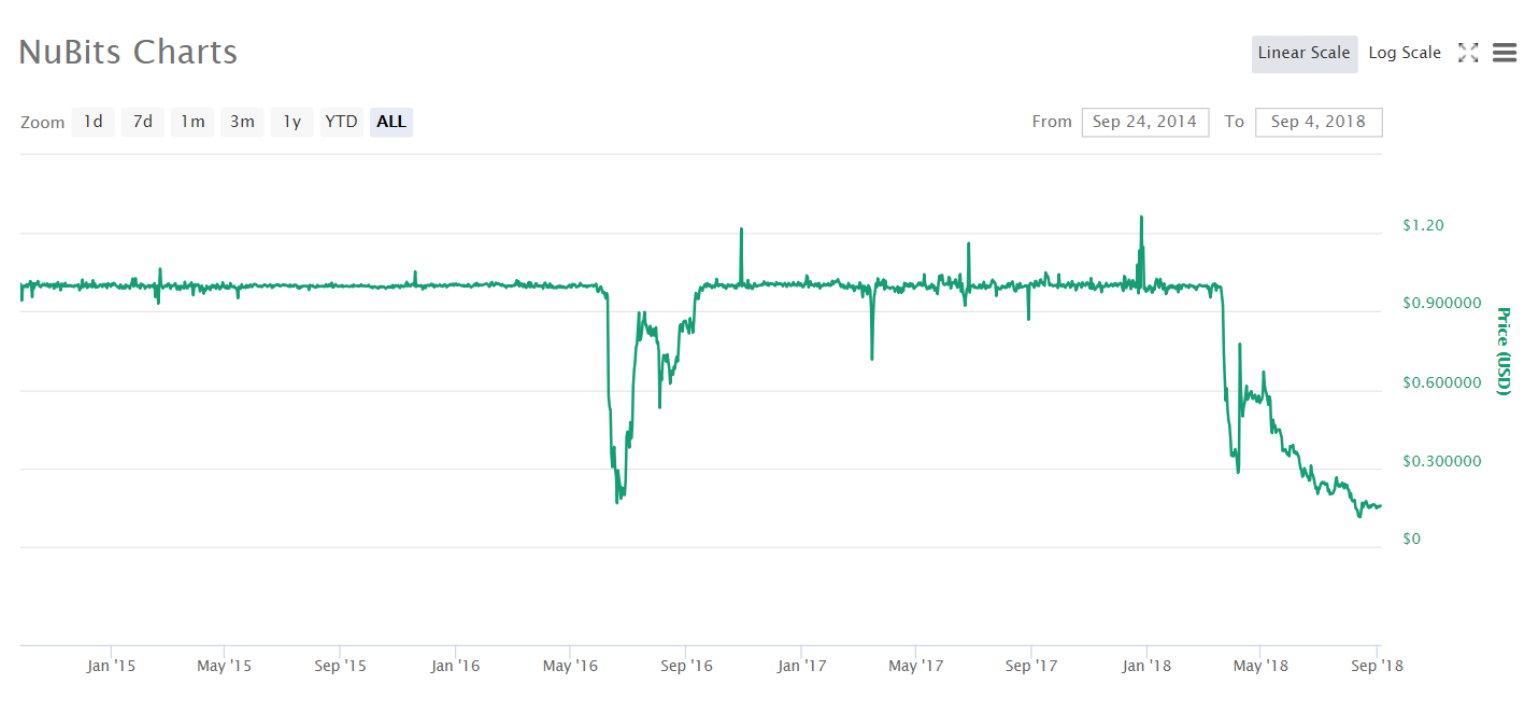
Task: Switch to Log Scale
Action: click(1404, 53)
